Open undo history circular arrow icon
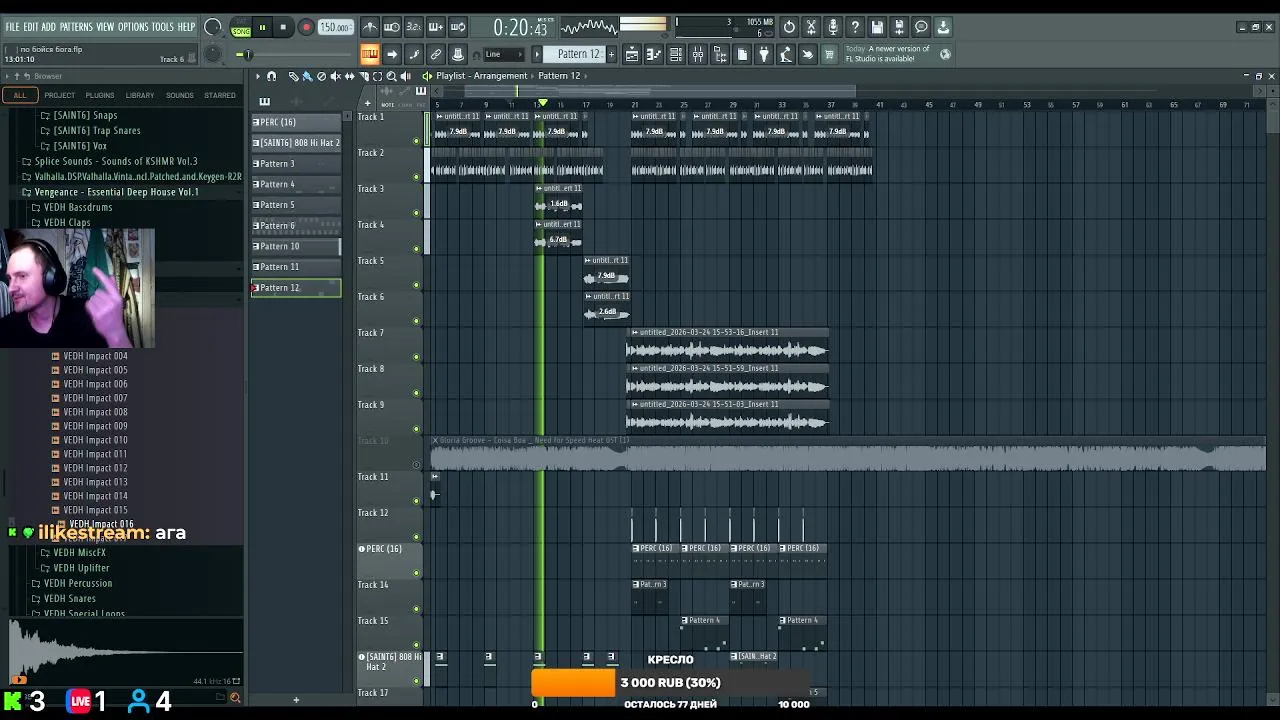1280x720 pixels. click(x=789, y=27)
